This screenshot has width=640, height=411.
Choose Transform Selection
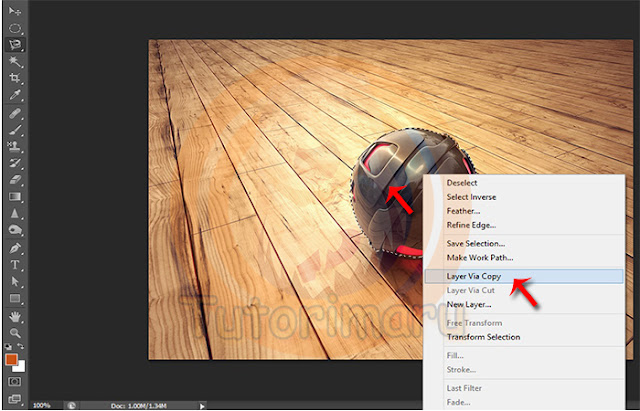coord(483,337)
